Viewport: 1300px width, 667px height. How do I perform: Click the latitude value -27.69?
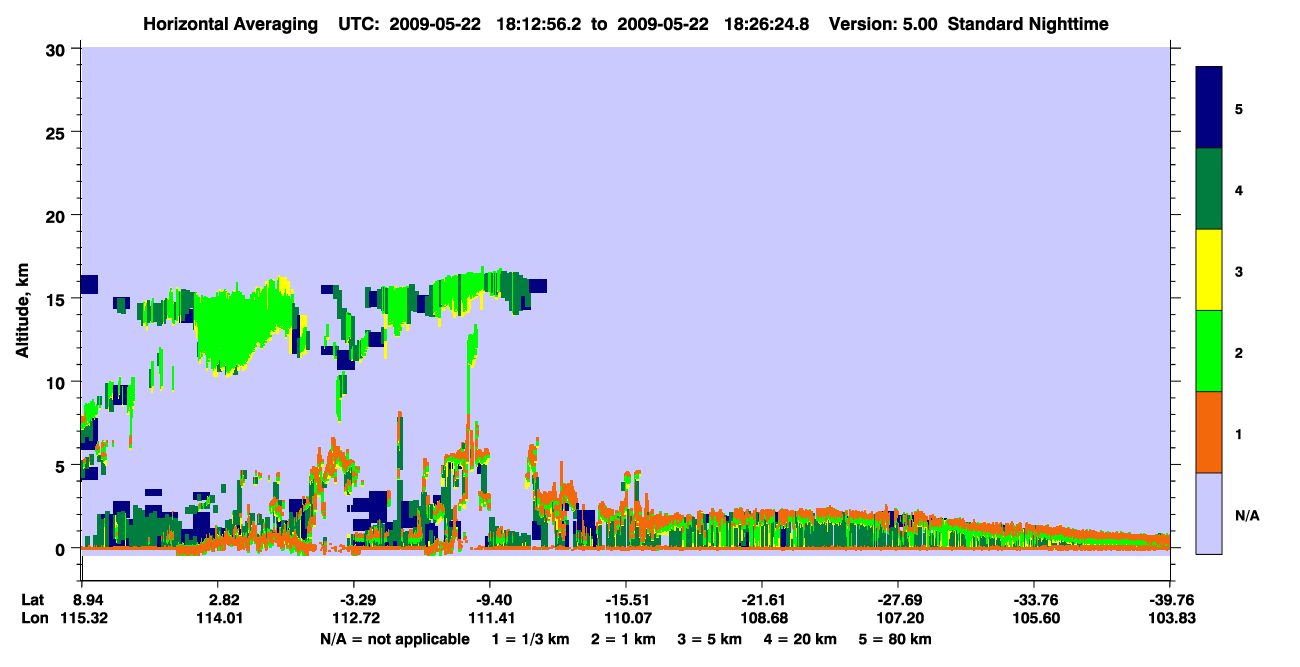[x=898, y=600]
